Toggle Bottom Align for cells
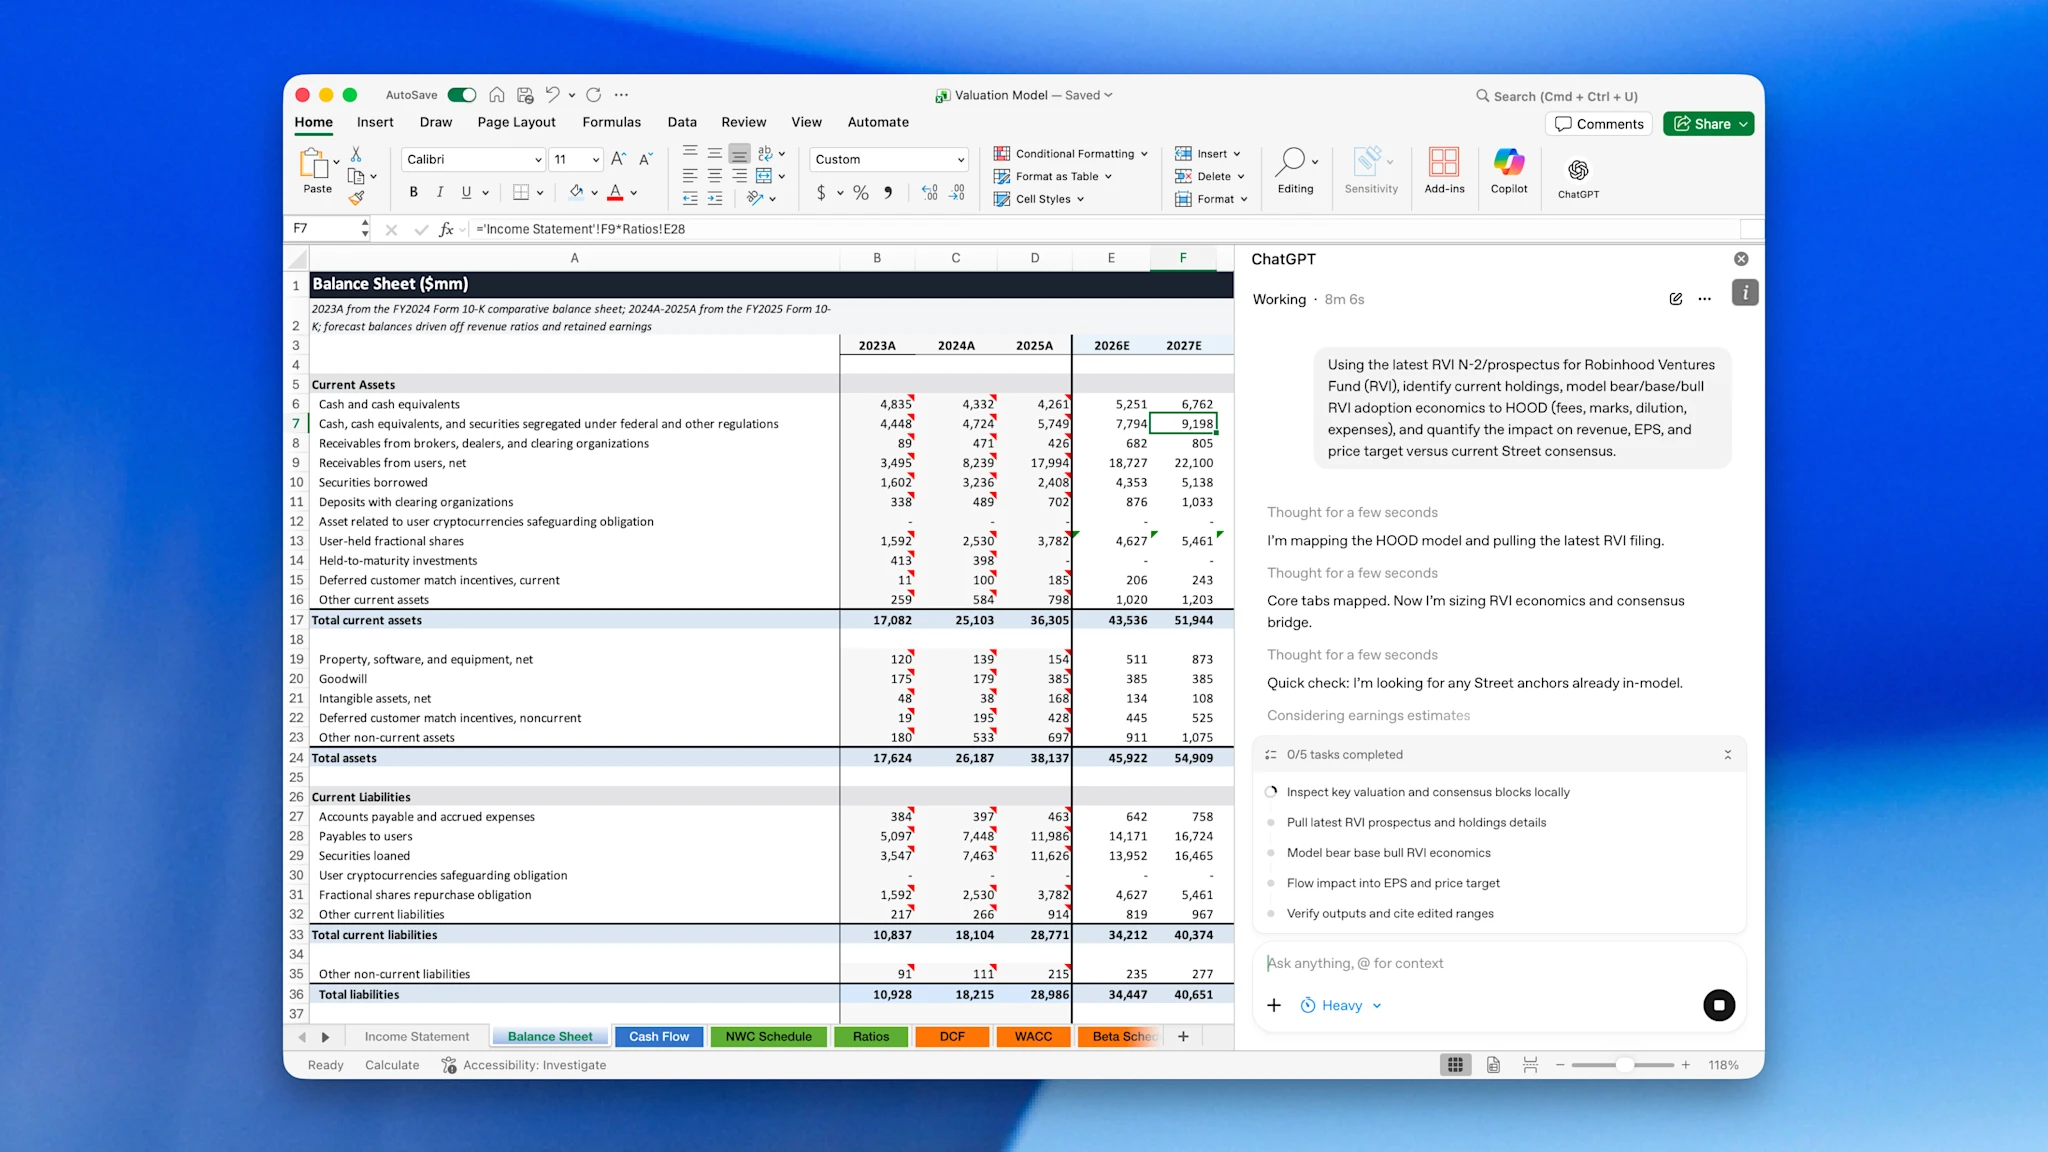The width and height of the screenshot is (2048, 1152). pyautogui.click(x=739, y=153)
